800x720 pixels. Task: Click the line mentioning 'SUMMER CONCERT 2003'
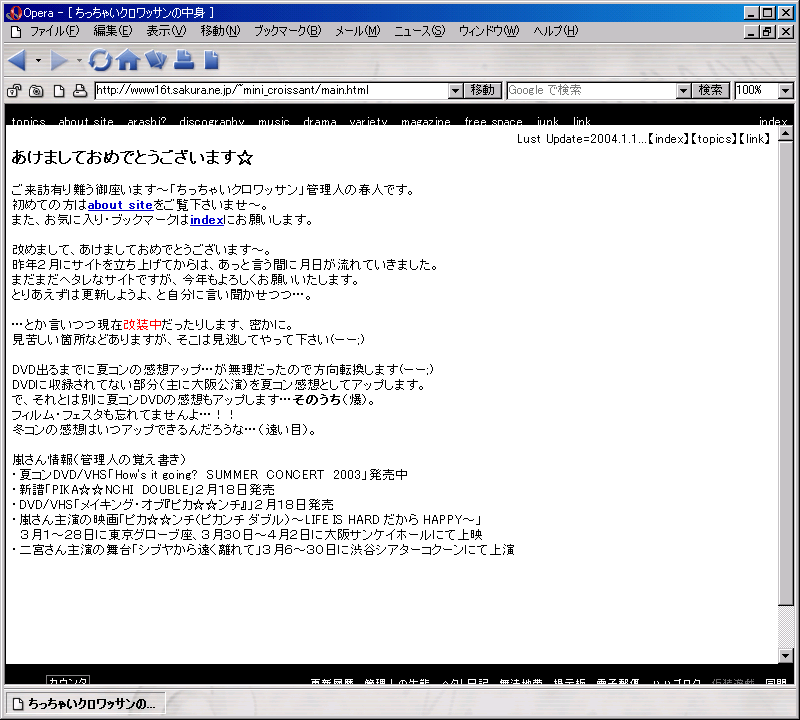pyautogui.click(x=210, y=475)
